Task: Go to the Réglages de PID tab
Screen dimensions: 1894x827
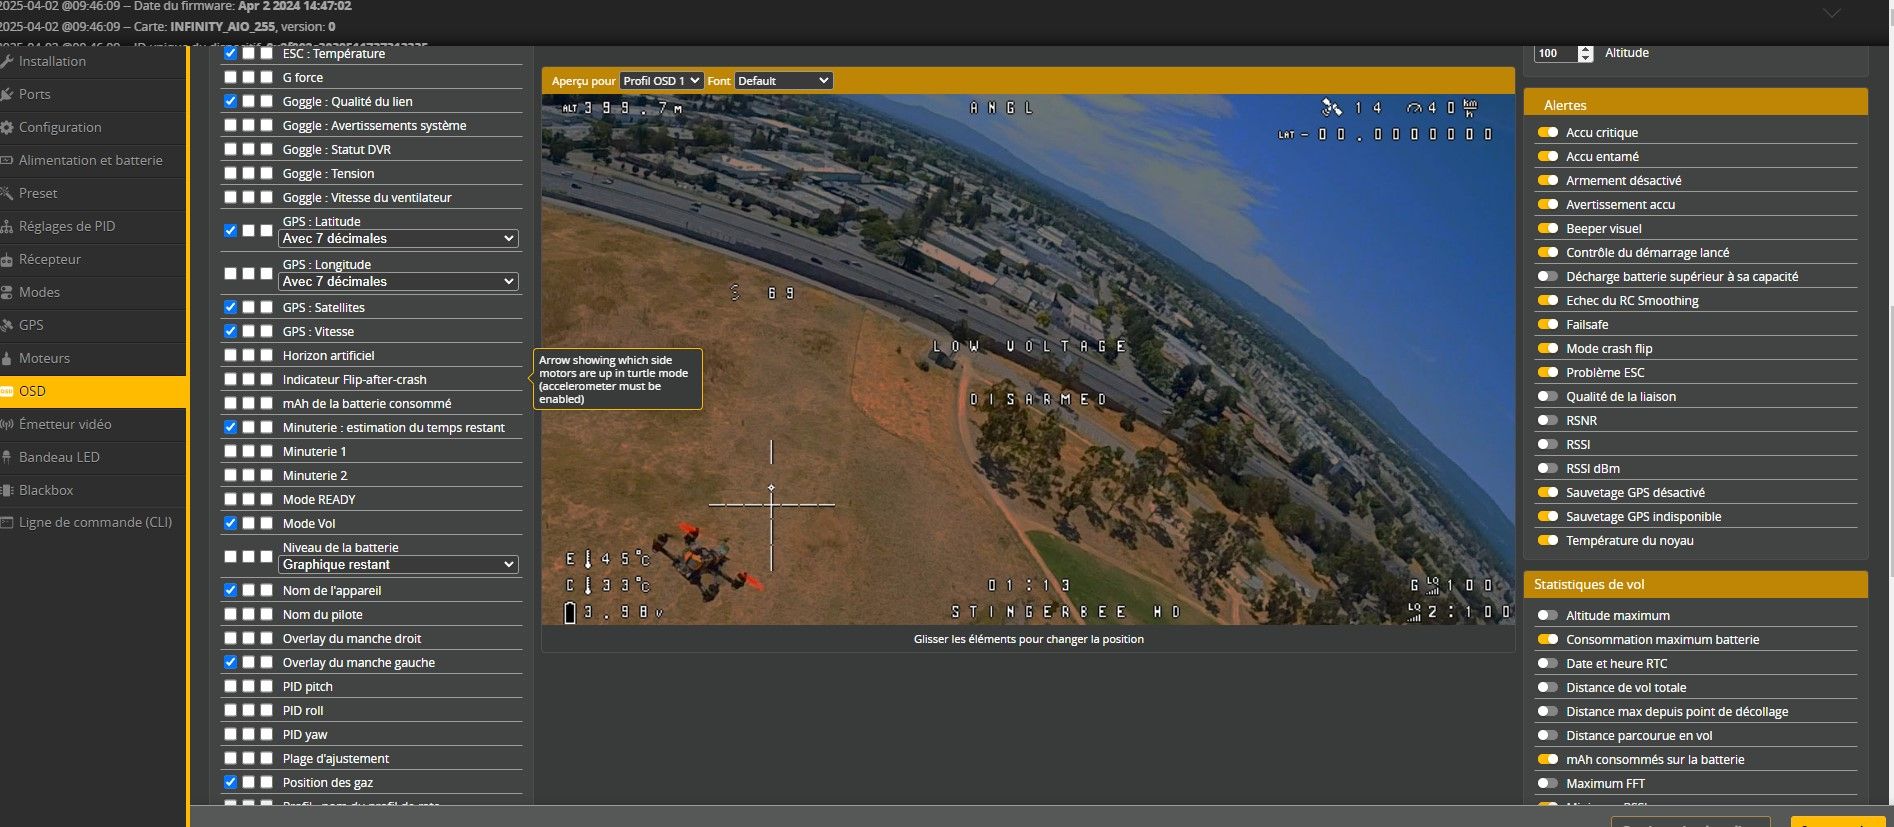Action: 67,226
